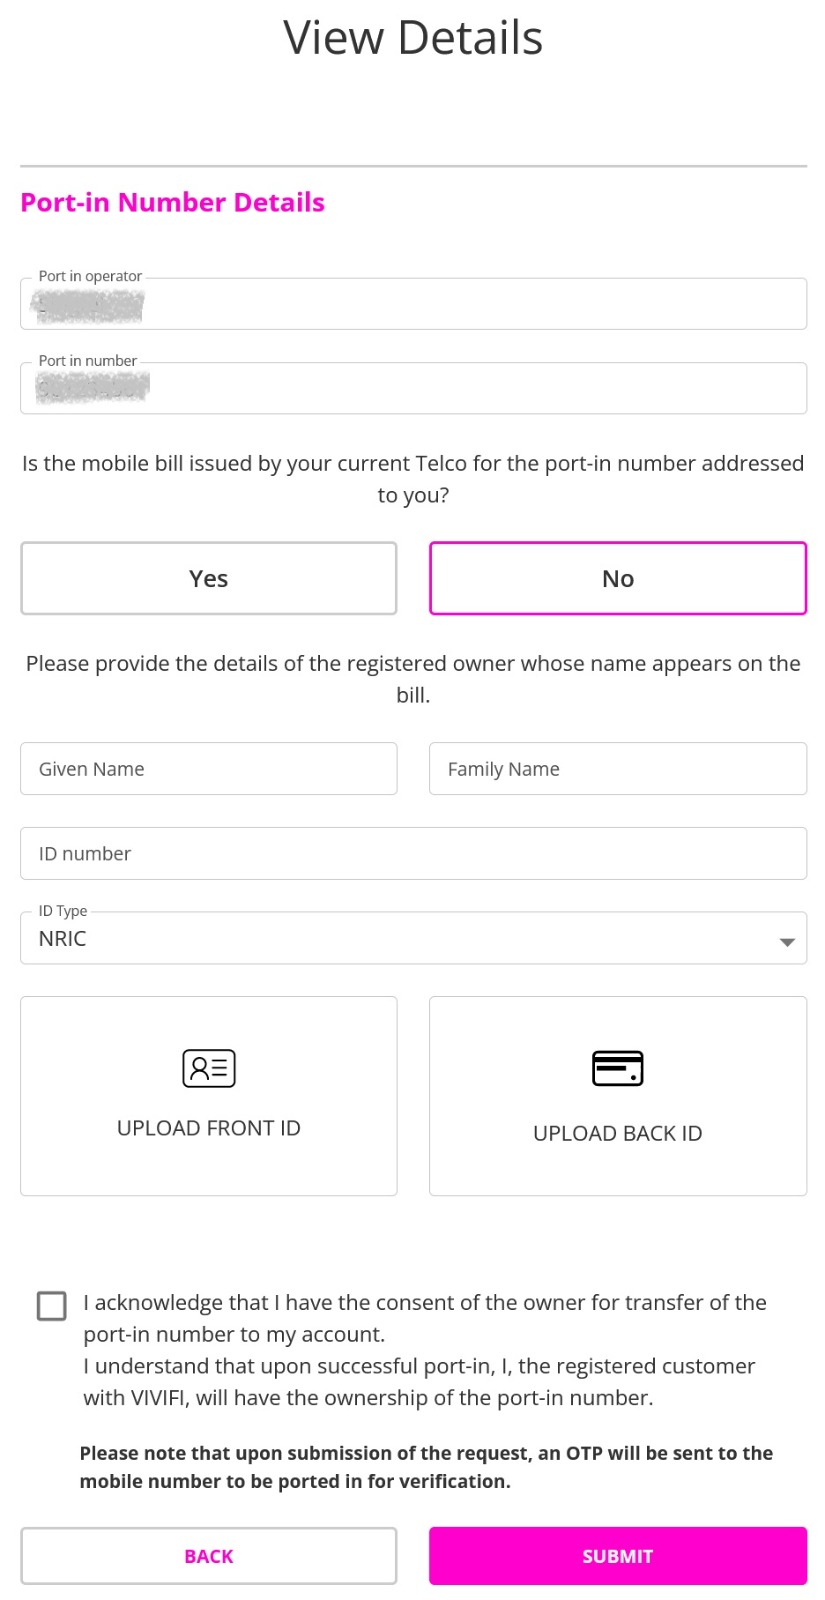Expand the NRIC ID Type selector

pos(412,938)
